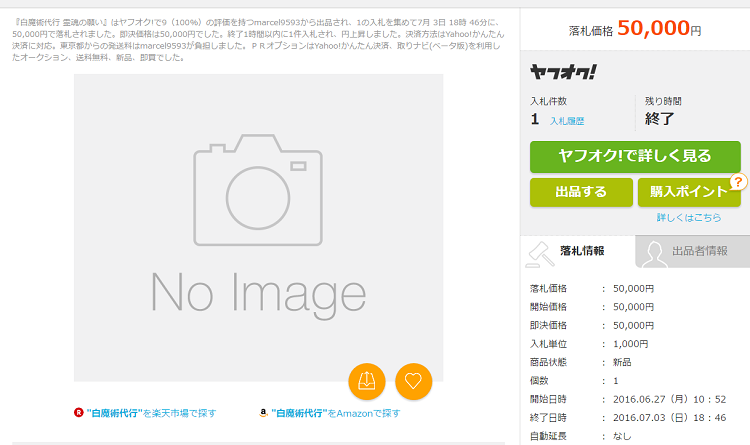The image size is (750, 445).
Task: Open the 入札履歴 bid history link
Action: pos(566,121)
